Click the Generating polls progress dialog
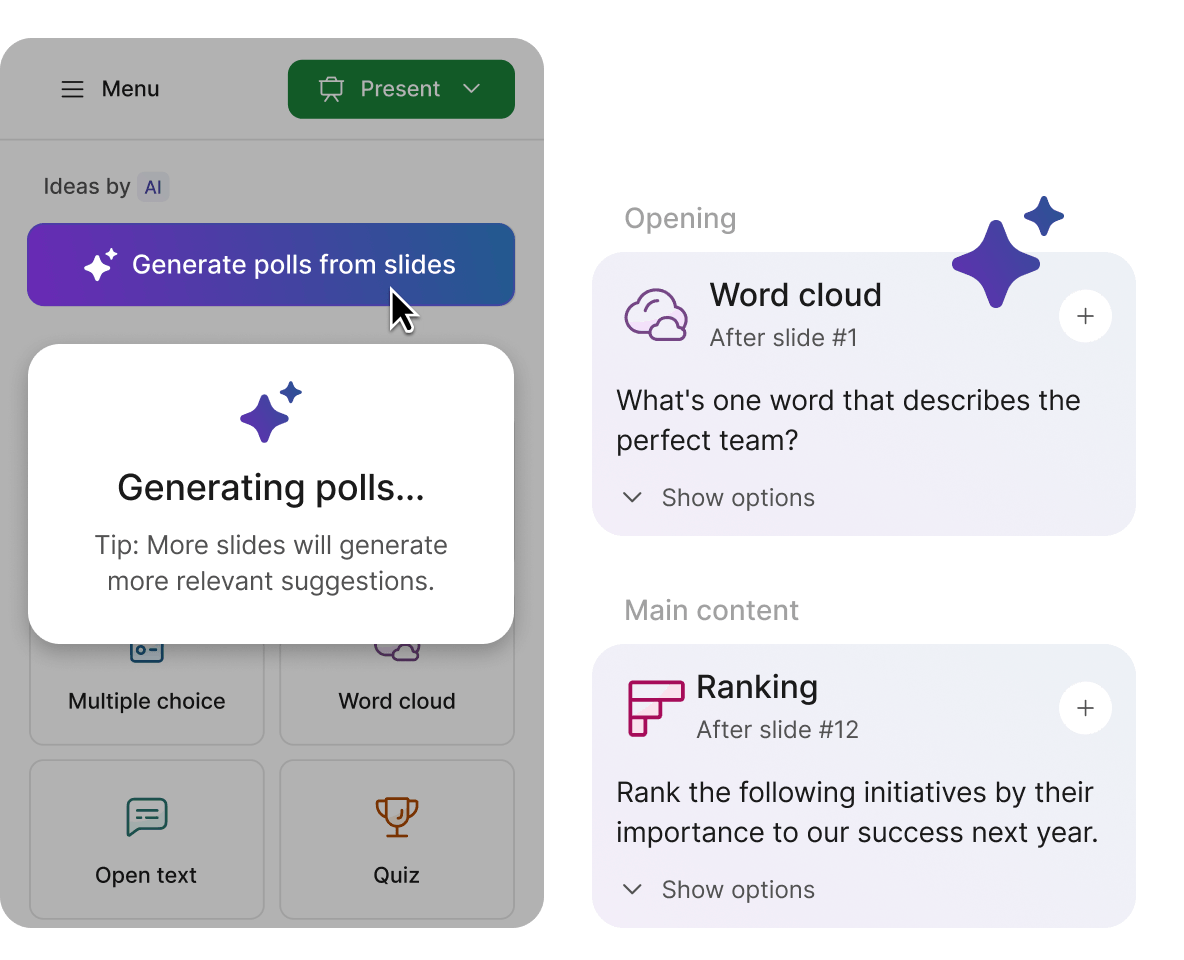 coord(271,494)
